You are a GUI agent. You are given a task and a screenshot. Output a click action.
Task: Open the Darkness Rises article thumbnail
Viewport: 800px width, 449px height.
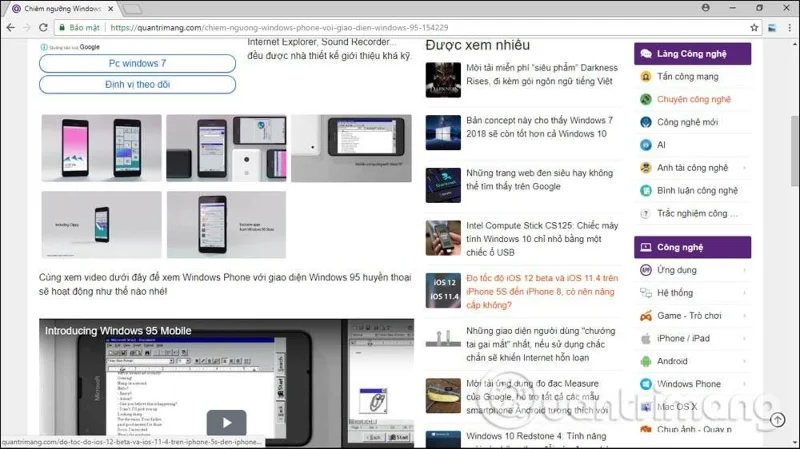pos(443,80)
